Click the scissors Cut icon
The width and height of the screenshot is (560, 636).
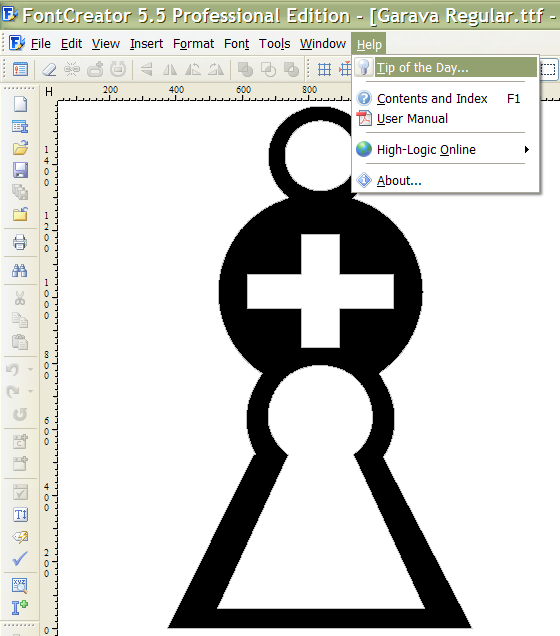tap(20, 298)
